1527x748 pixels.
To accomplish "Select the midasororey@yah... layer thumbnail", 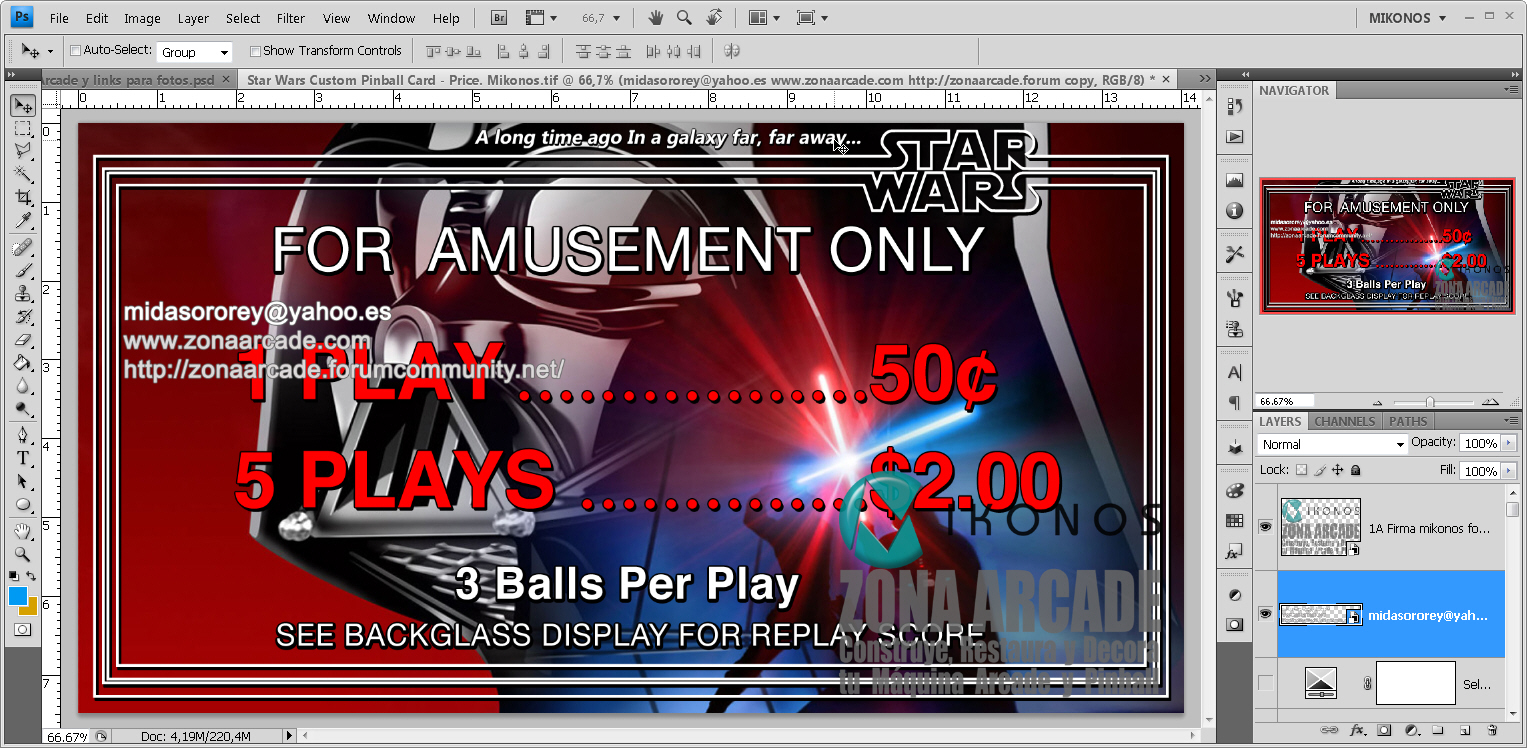I will tap(1320, 615).
